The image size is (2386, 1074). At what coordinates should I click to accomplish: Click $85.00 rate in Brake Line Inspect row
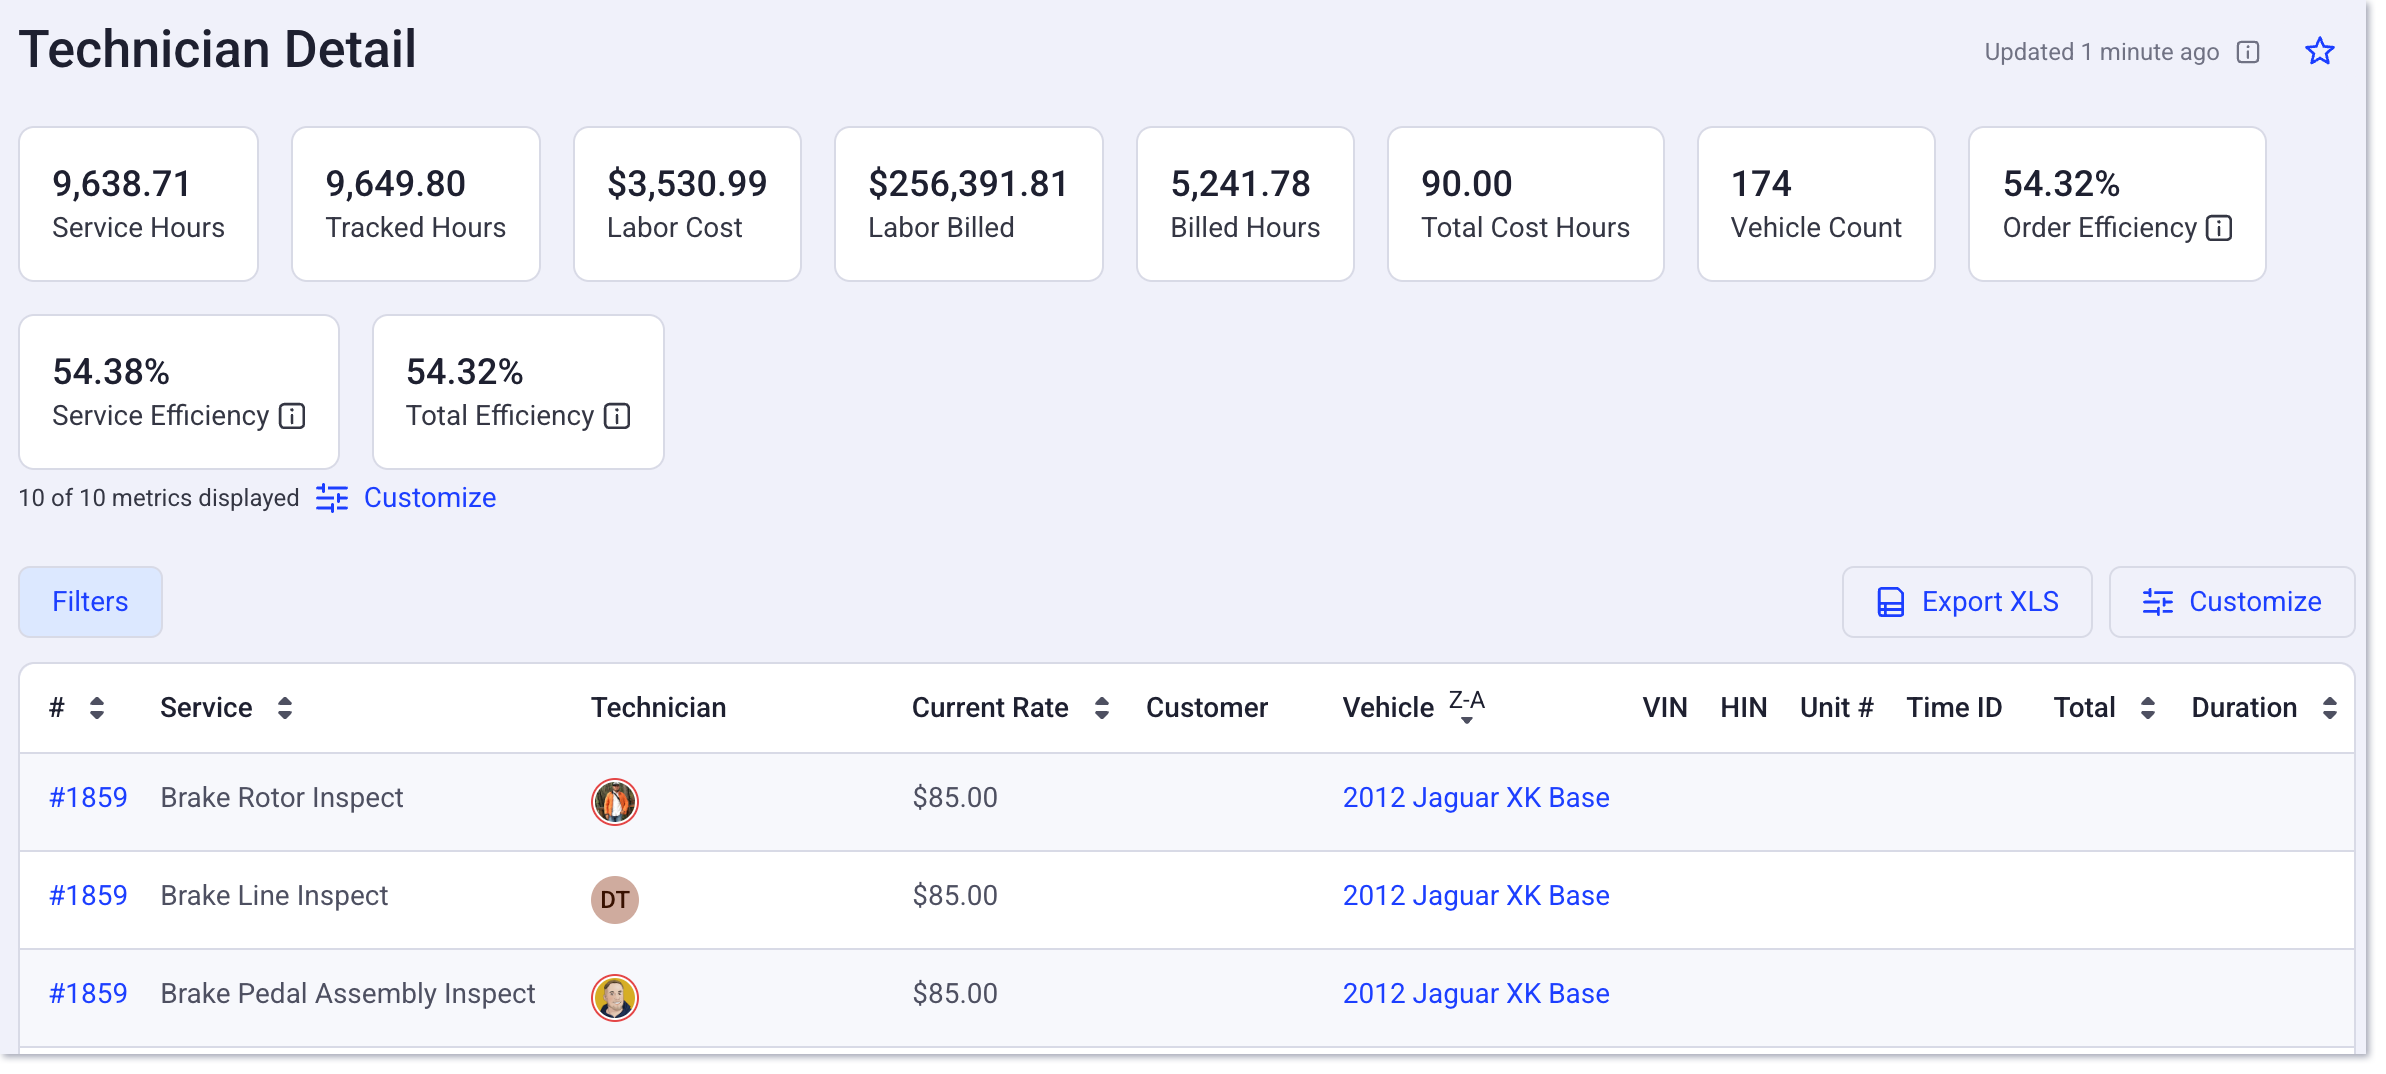pyautogui.click(x=955, y=896)
